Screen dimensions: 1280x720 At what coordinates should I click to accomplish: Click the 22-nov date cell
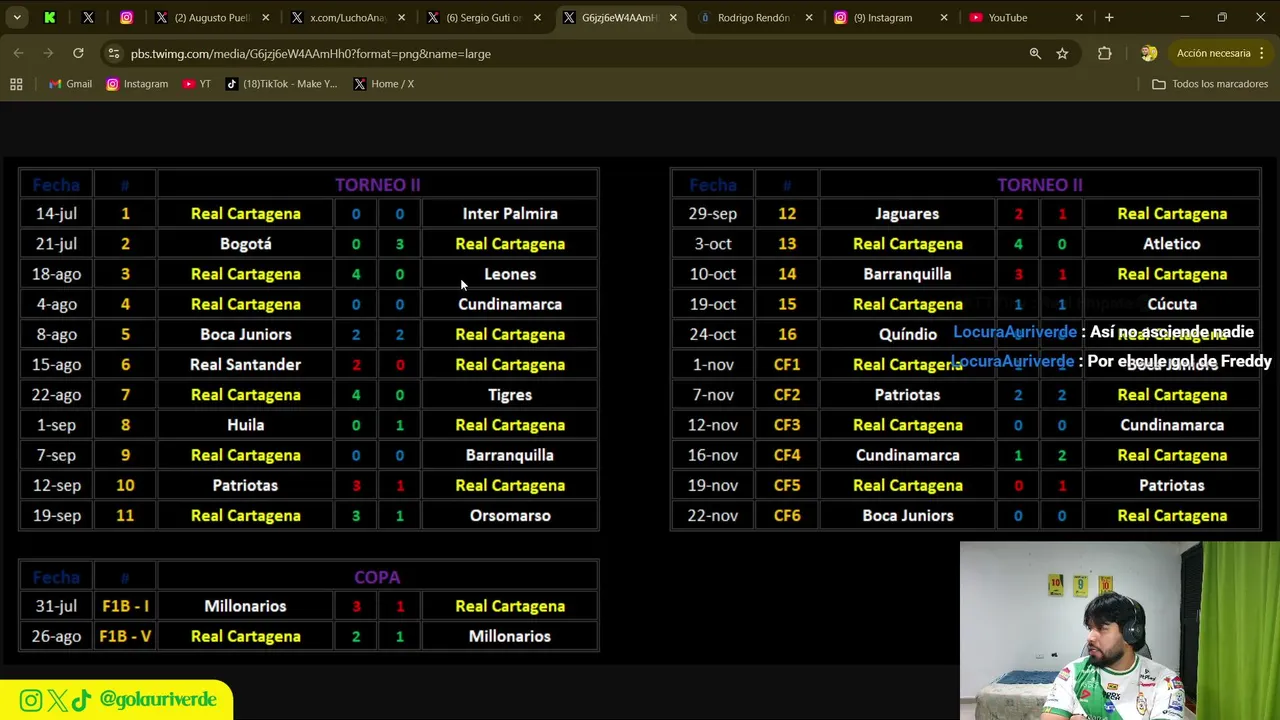pos(713,516)
